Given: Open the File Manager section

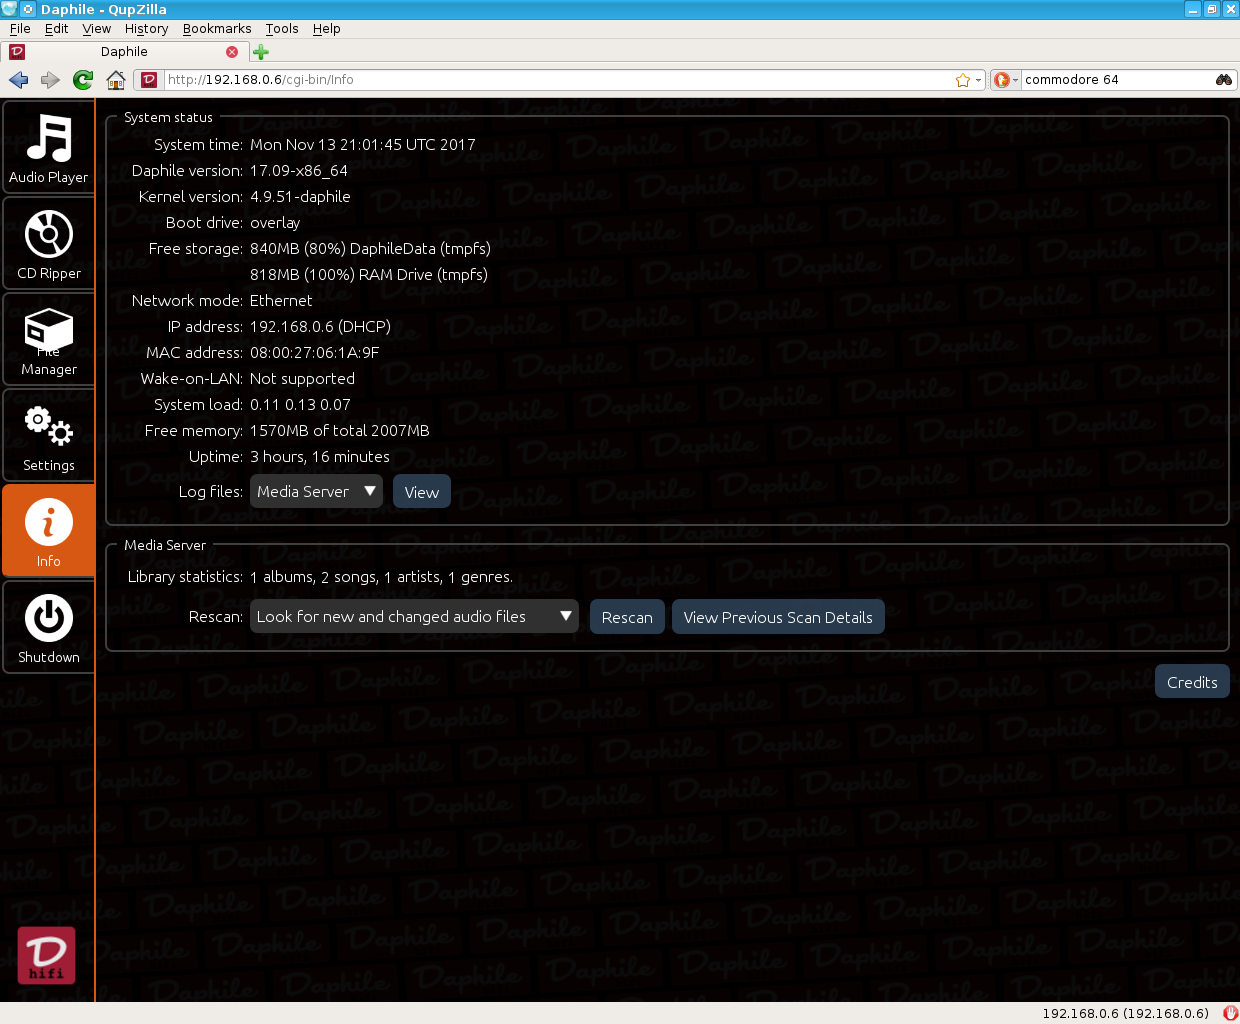Looking at the screenshot, I should pyautogui.click(x=48, y=339).
